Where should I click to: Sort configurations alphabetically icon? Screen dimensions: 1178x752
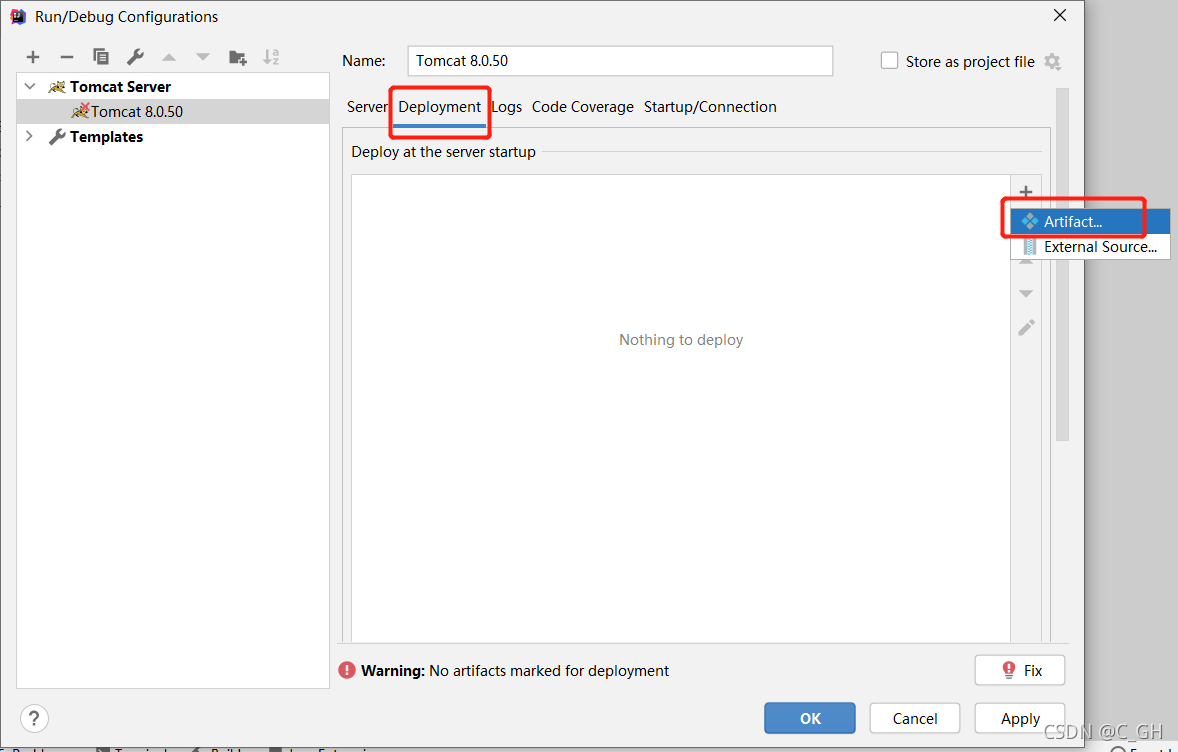[x=271, y=56]
